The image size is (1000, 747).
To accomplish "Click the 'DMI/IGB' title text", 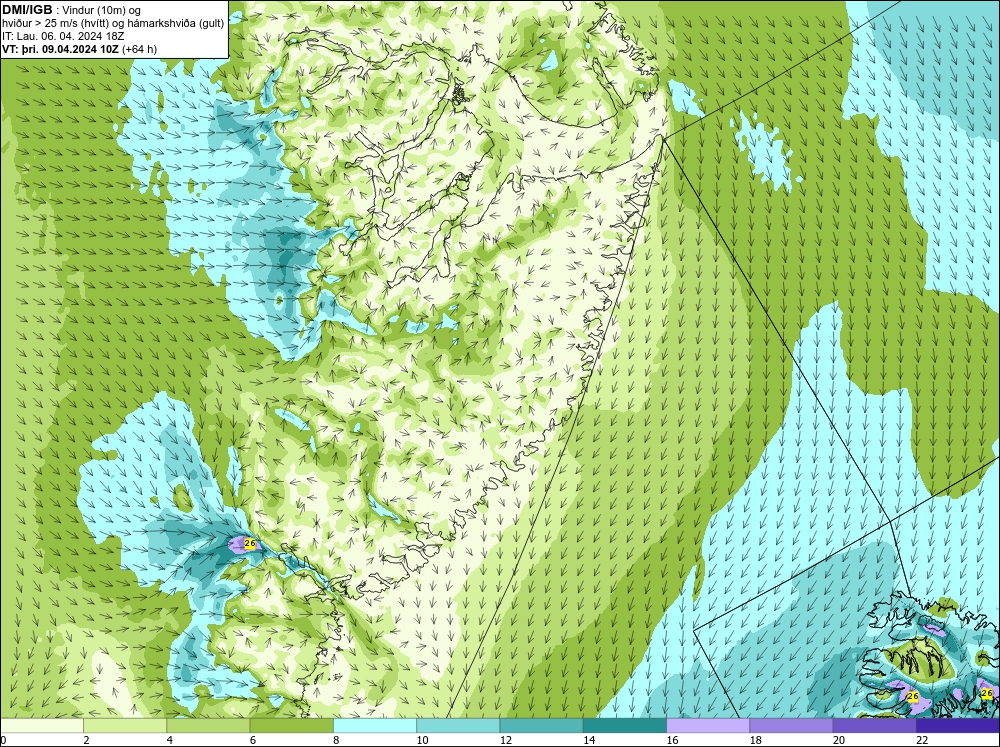I will click(27, 10).
